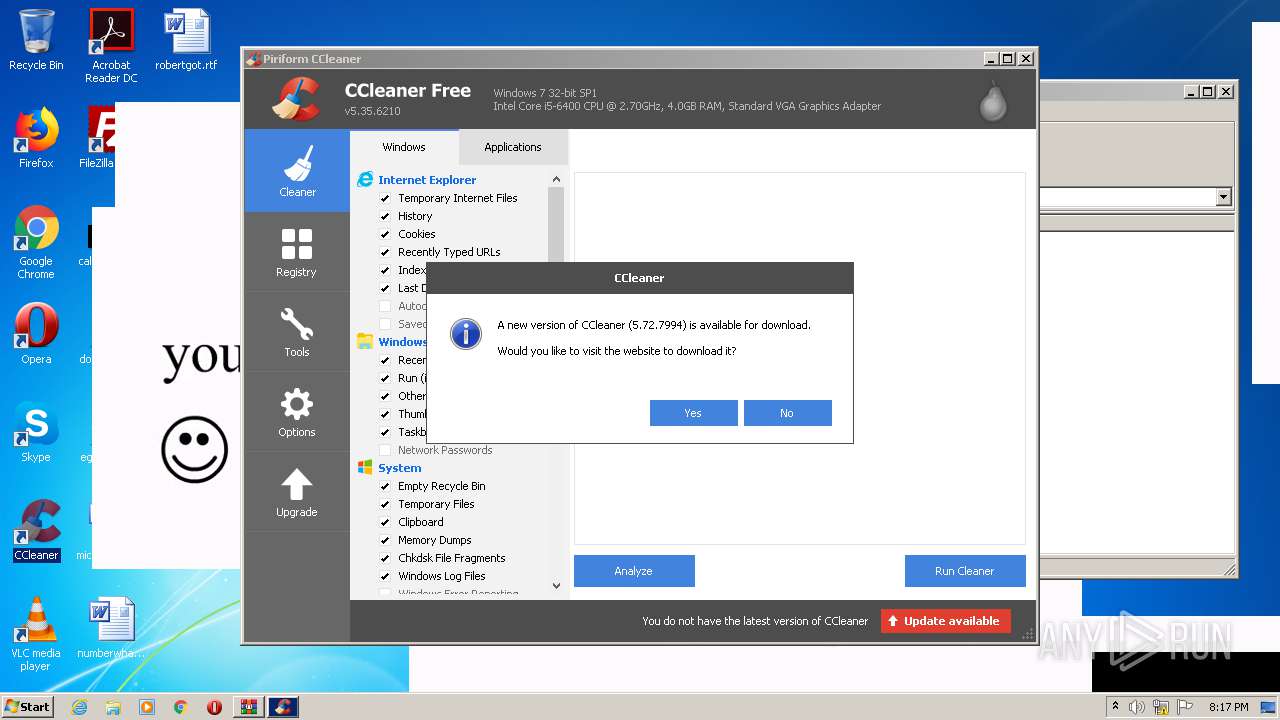Select the Google Chrome desktop shortcut

[x=36, y=242]
